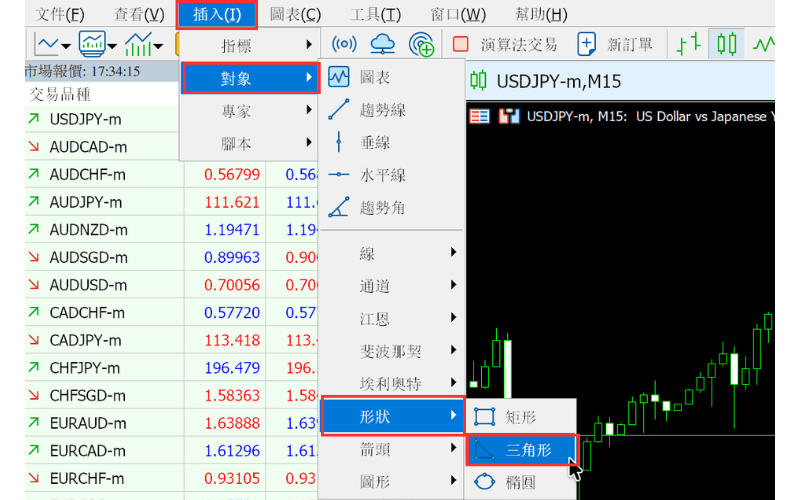
Task: Click the chart template monitor icon
Action: point(92,44)
